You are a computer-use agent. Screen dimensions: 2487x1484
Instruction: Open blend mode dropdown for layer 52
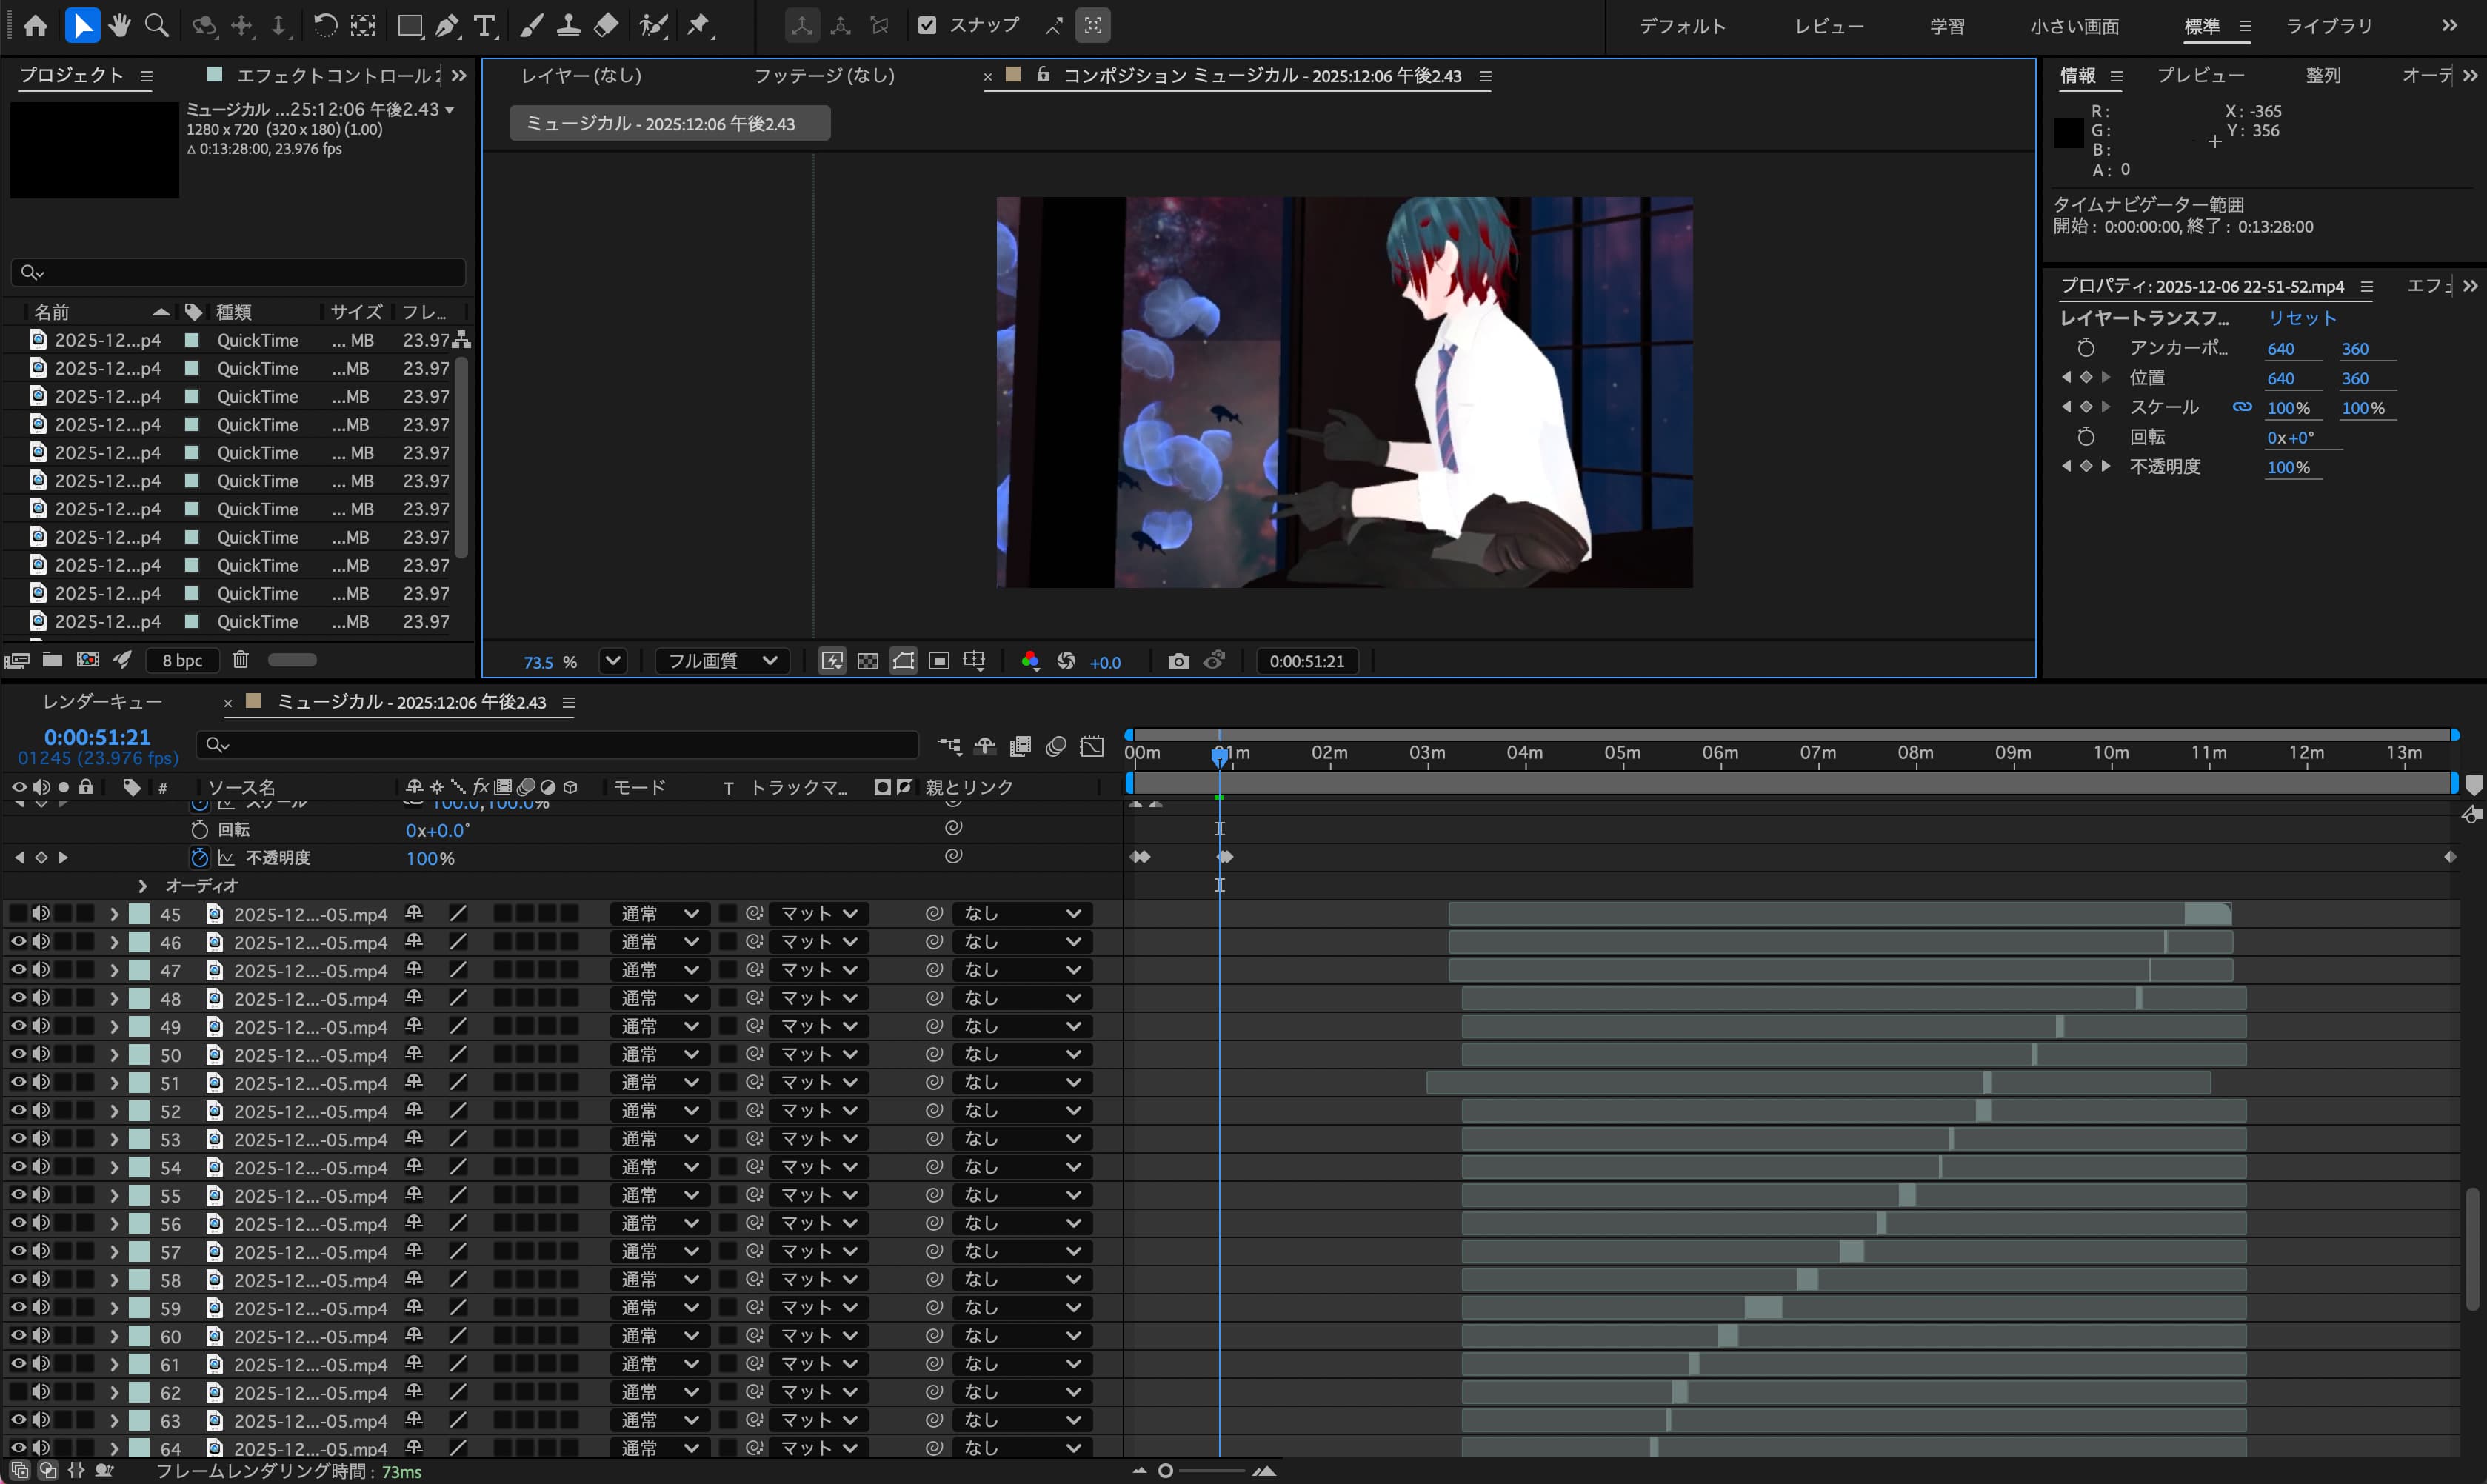coord(658,1111)
